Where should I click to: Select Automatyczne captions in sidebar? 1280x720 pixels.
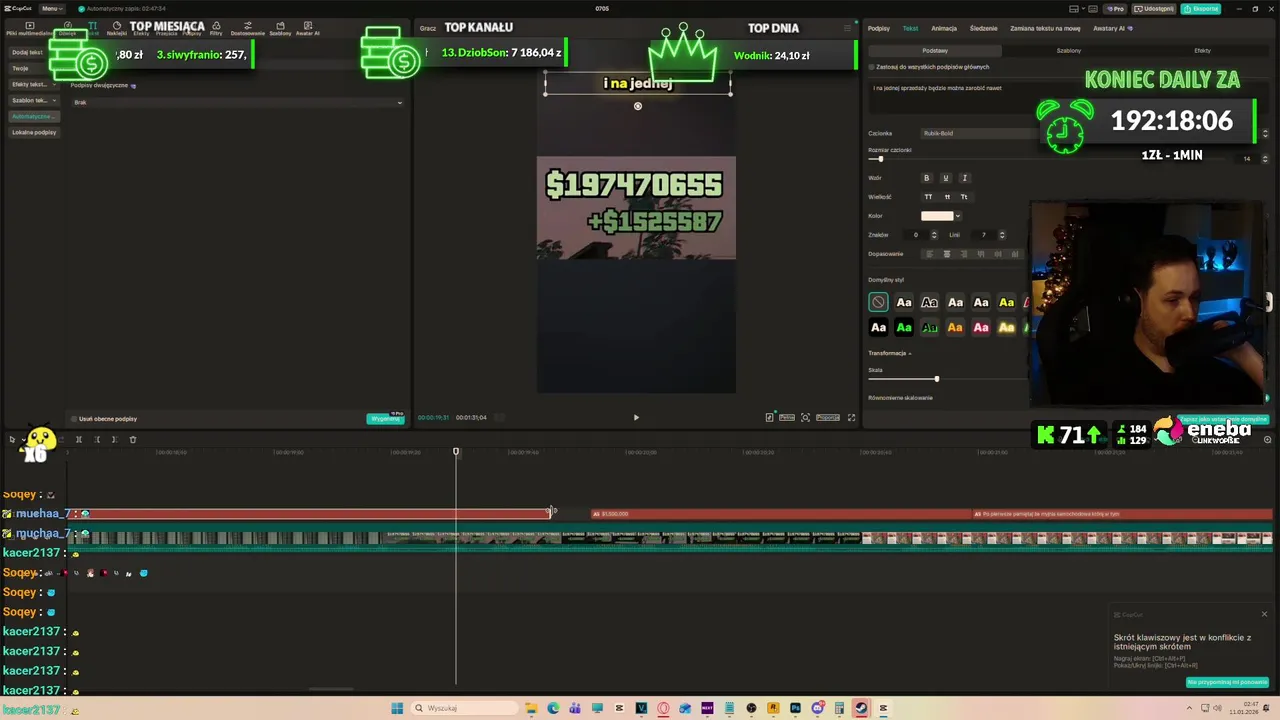coord(33,116)
